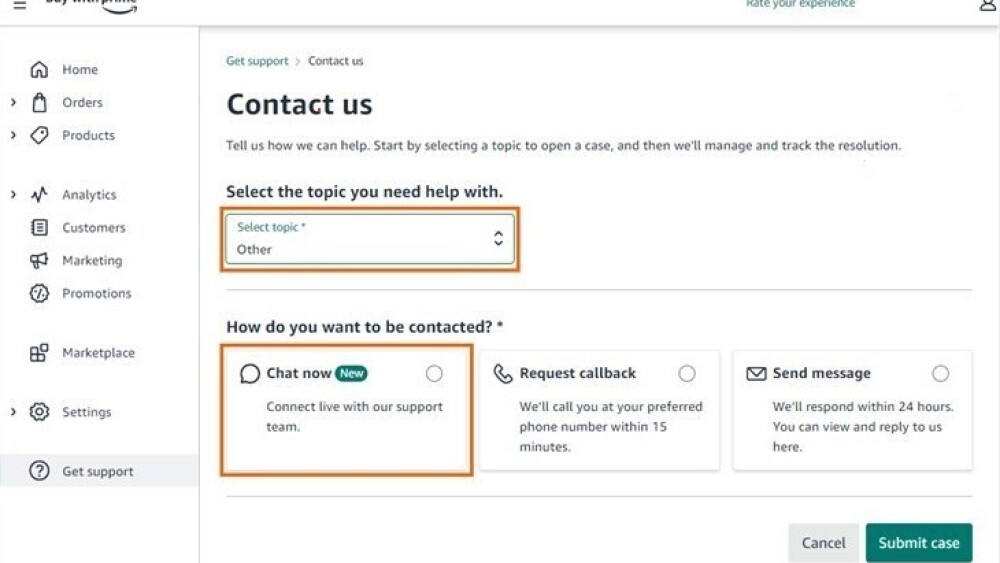This screenshot has width=1000, height=563.
Task: Expand the Orders submenu chevron
Action: click(13, 102)
